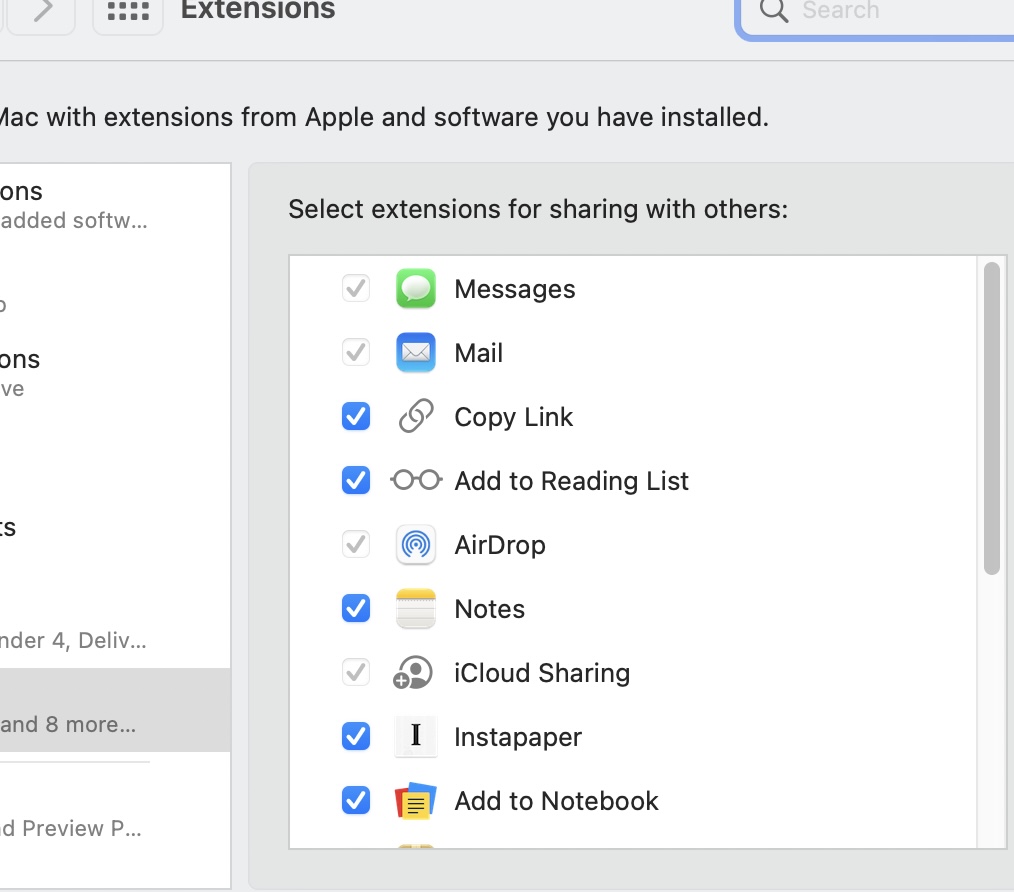Disable the Instapaper sharing extension
This screenshot has height=892, width=1014.
pos(356,736)
